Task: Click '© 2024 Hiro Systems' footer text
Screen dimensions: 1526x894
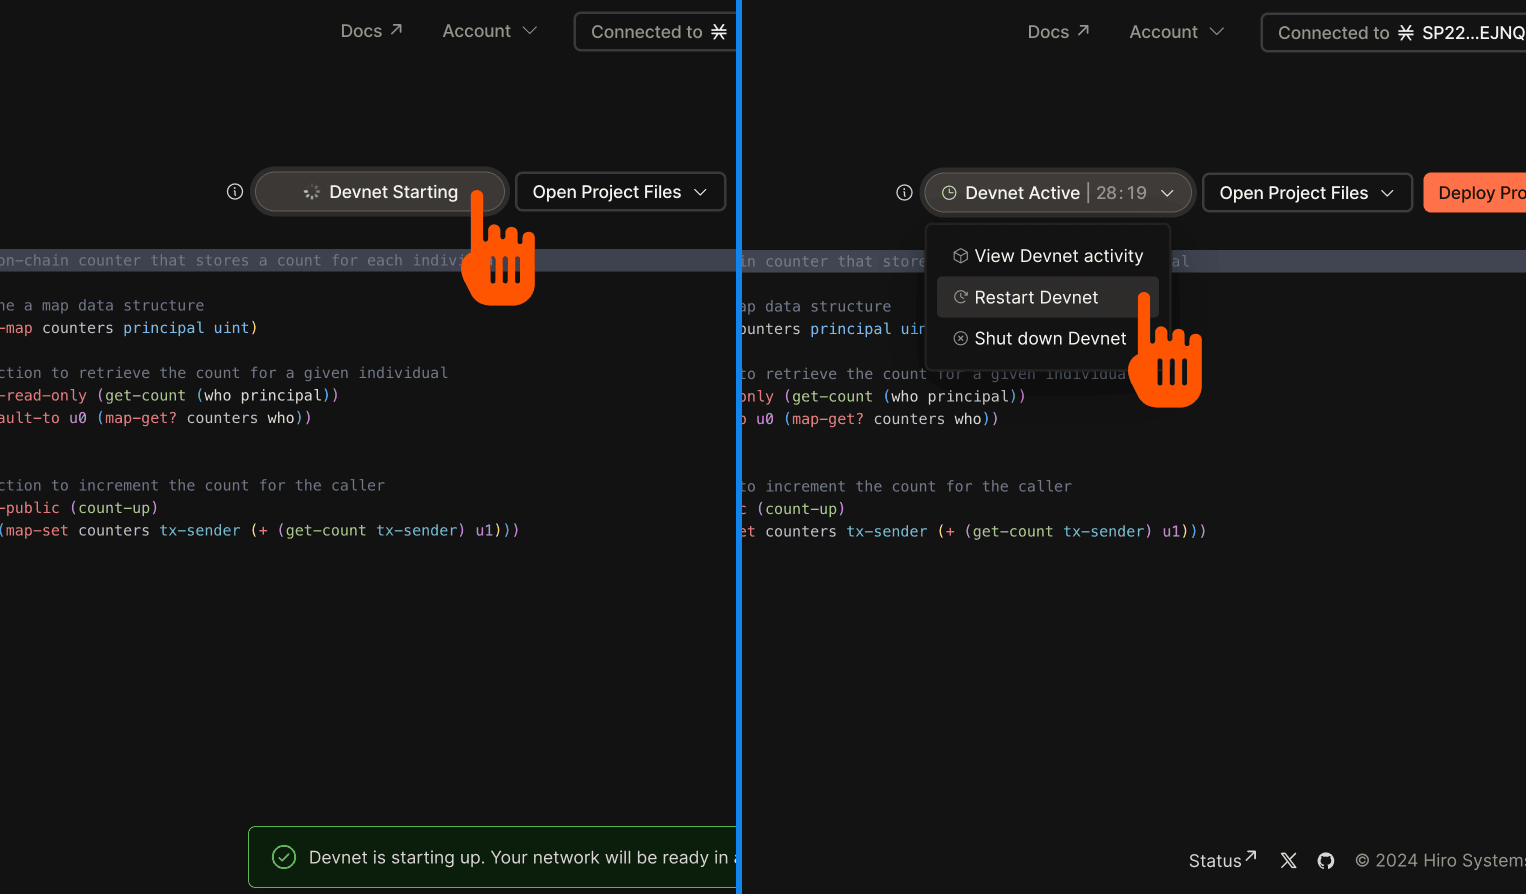Action: (x=1440, y=860)
